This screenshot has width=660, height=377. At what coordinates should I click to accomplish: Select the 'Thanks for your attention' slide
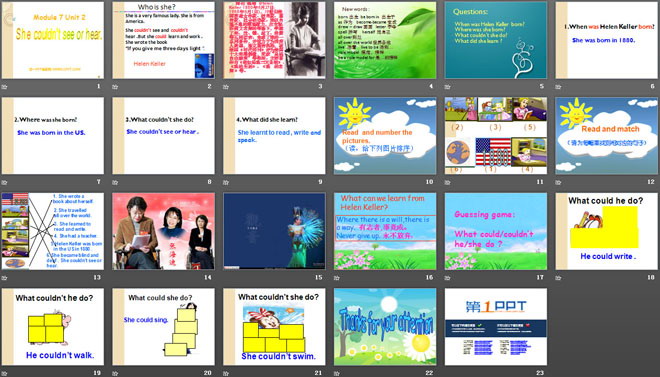click(385, 327)
